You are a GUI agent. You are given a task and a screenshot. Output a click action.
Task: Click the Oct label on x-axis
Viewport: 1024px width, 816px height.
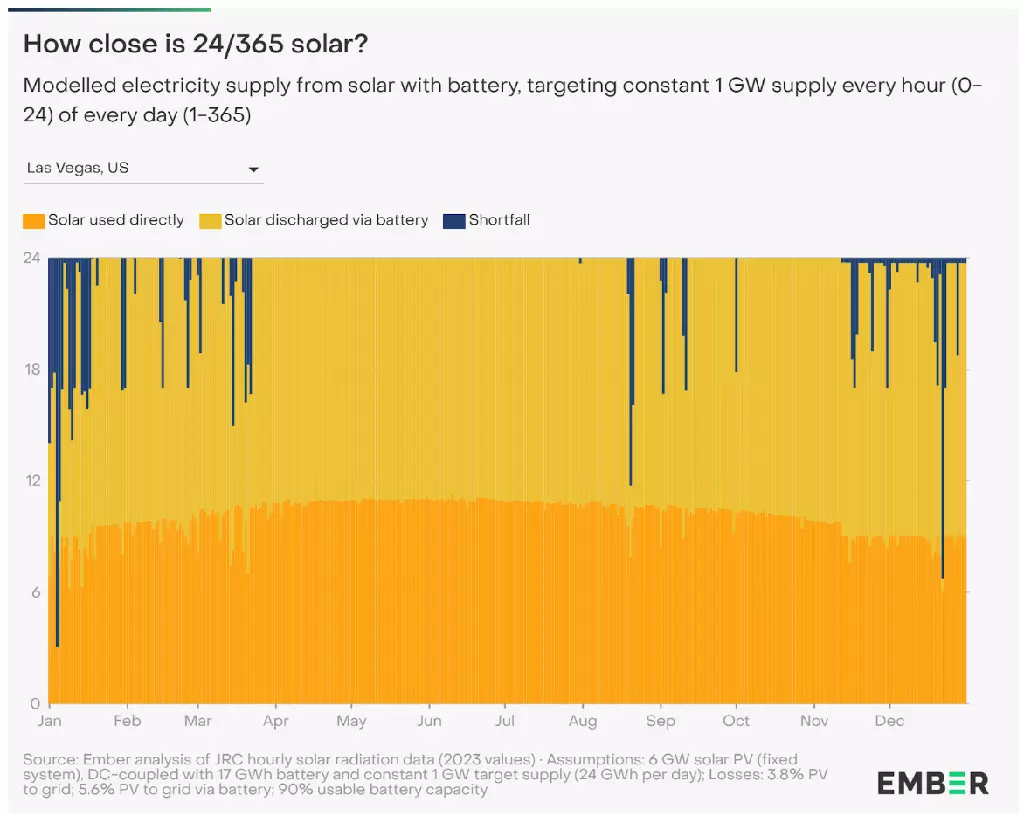[x=736, y=721]
